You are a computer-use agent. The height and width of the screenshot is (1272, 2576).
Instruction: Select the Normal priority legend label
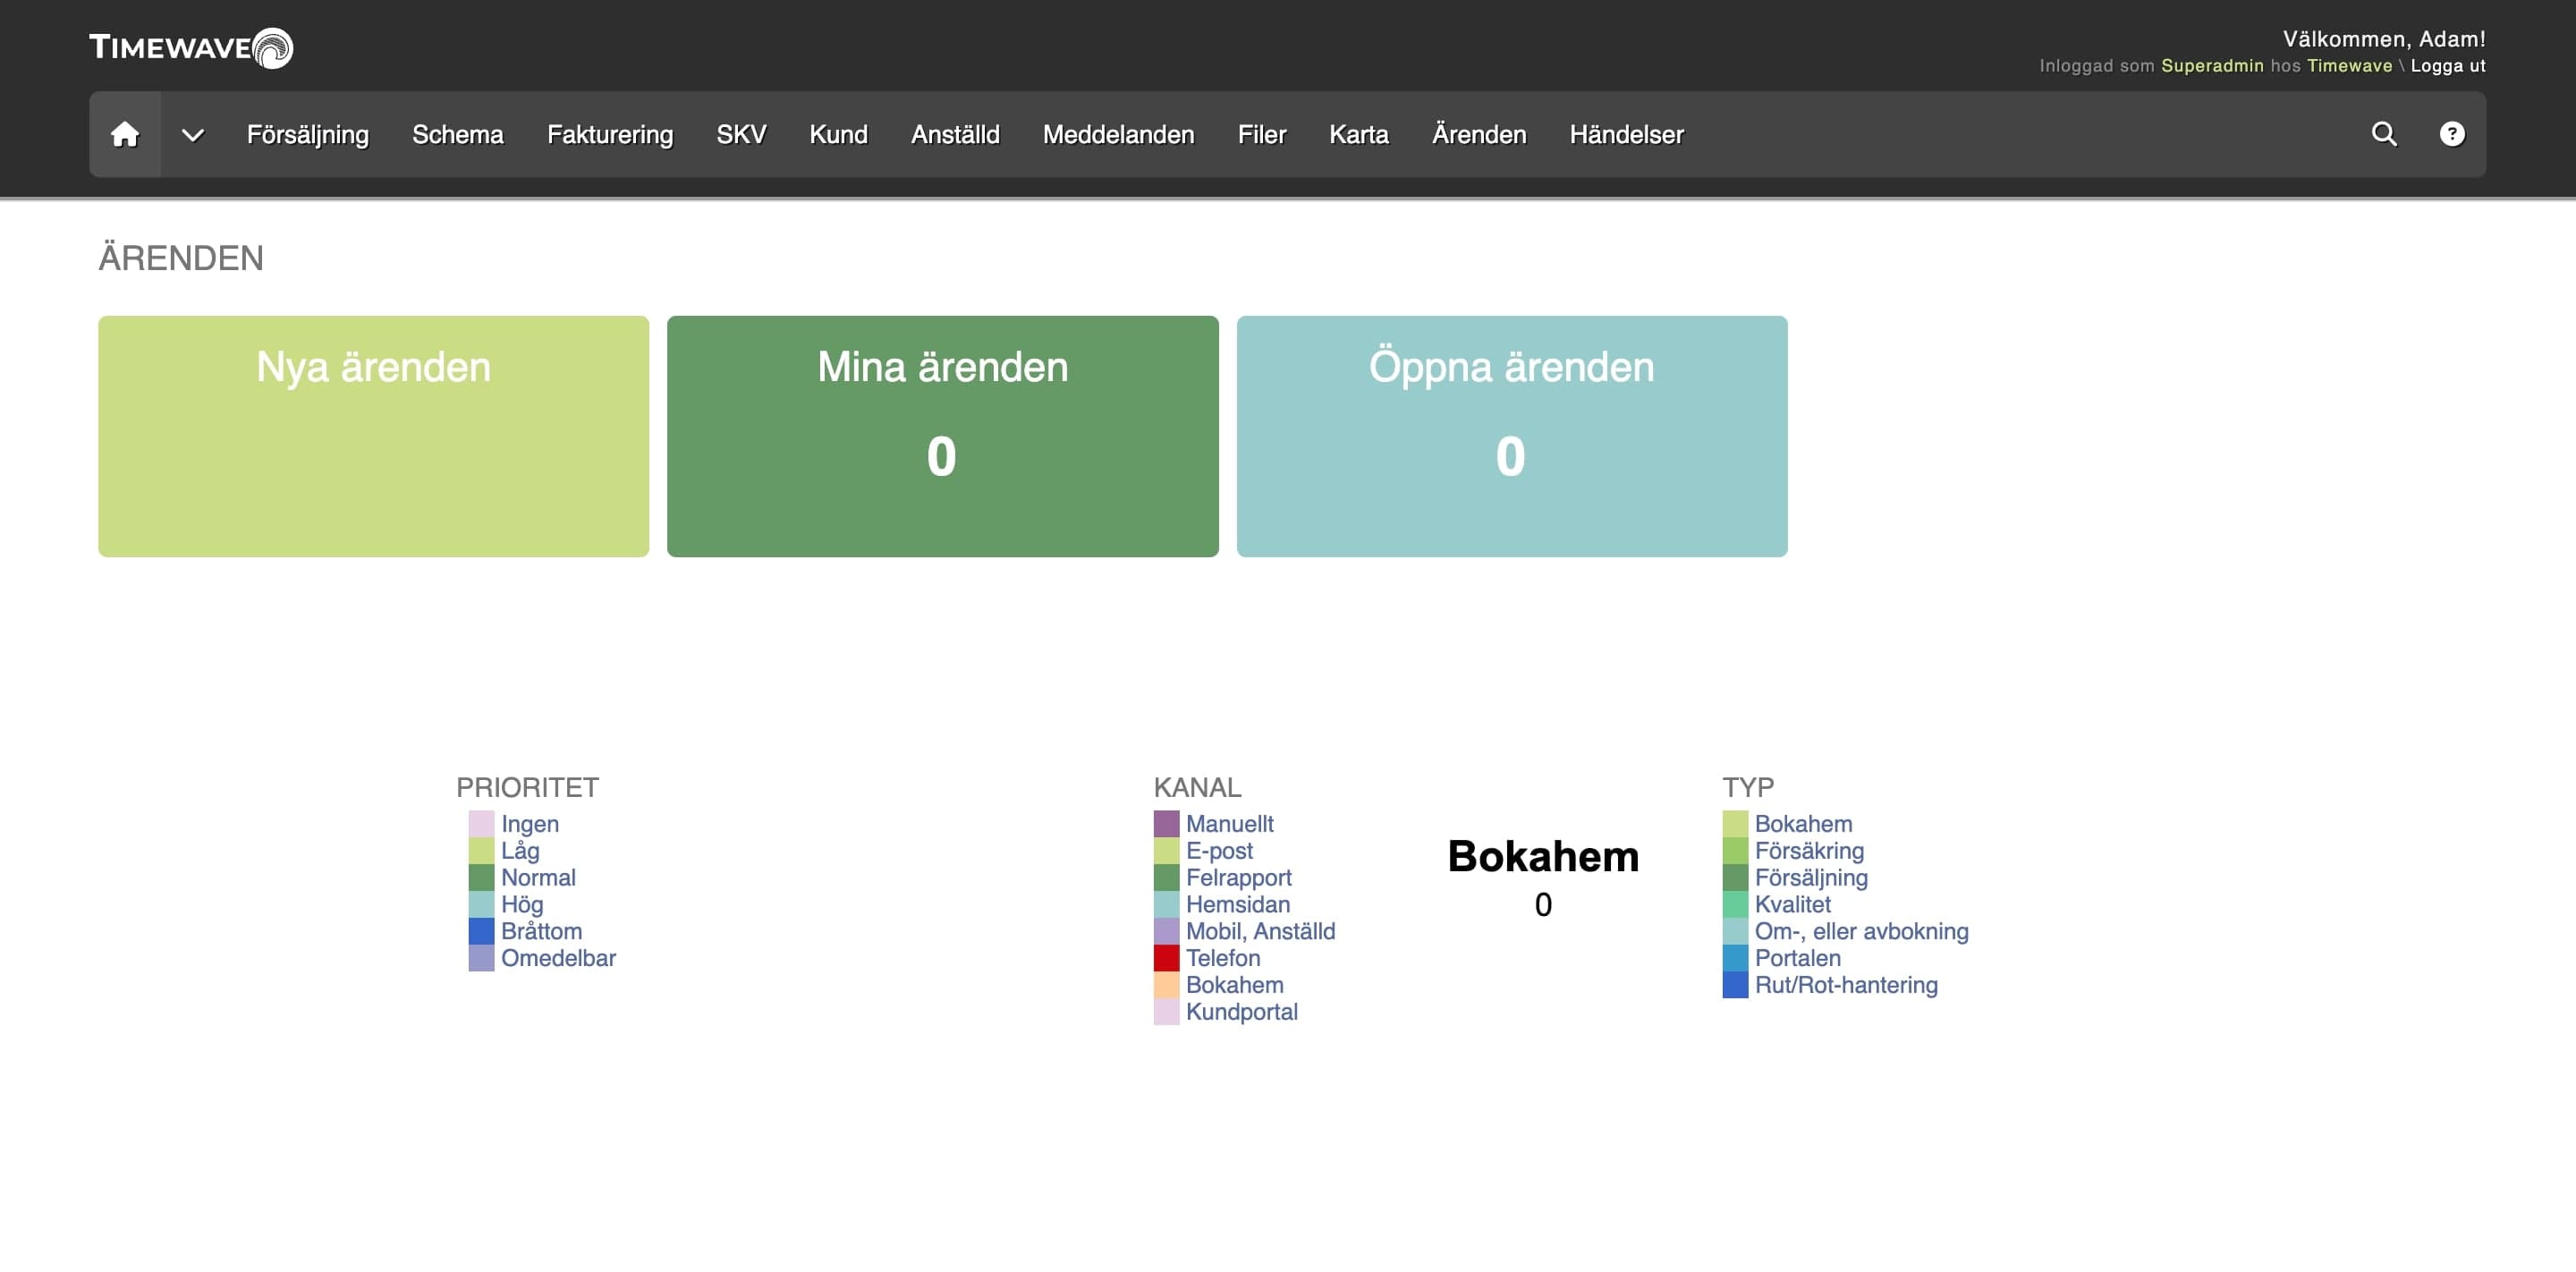(538, 878)
